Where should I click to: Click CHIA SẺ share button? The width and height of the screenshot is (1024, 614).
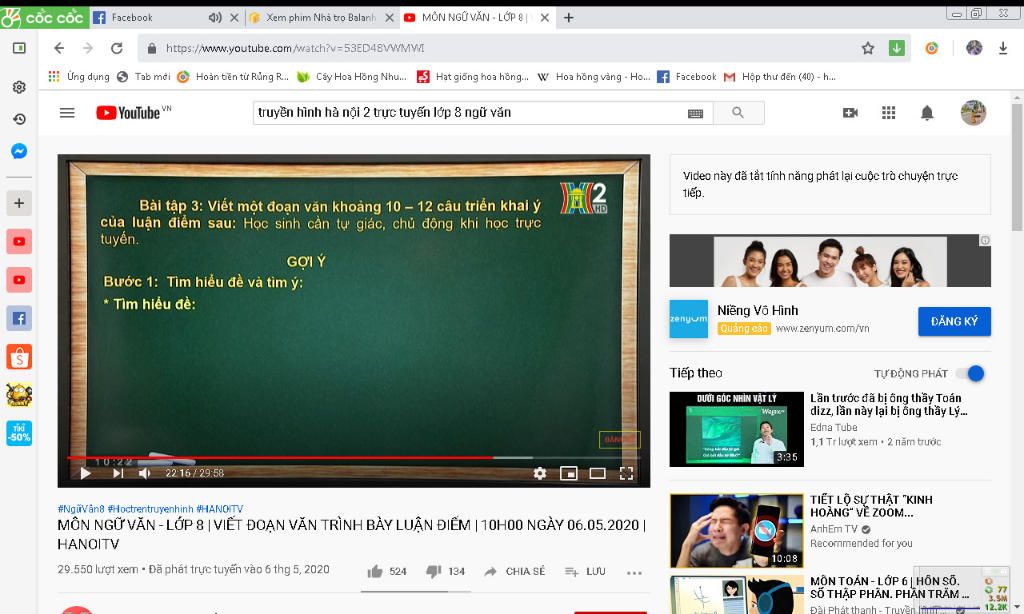pos(515,572)
